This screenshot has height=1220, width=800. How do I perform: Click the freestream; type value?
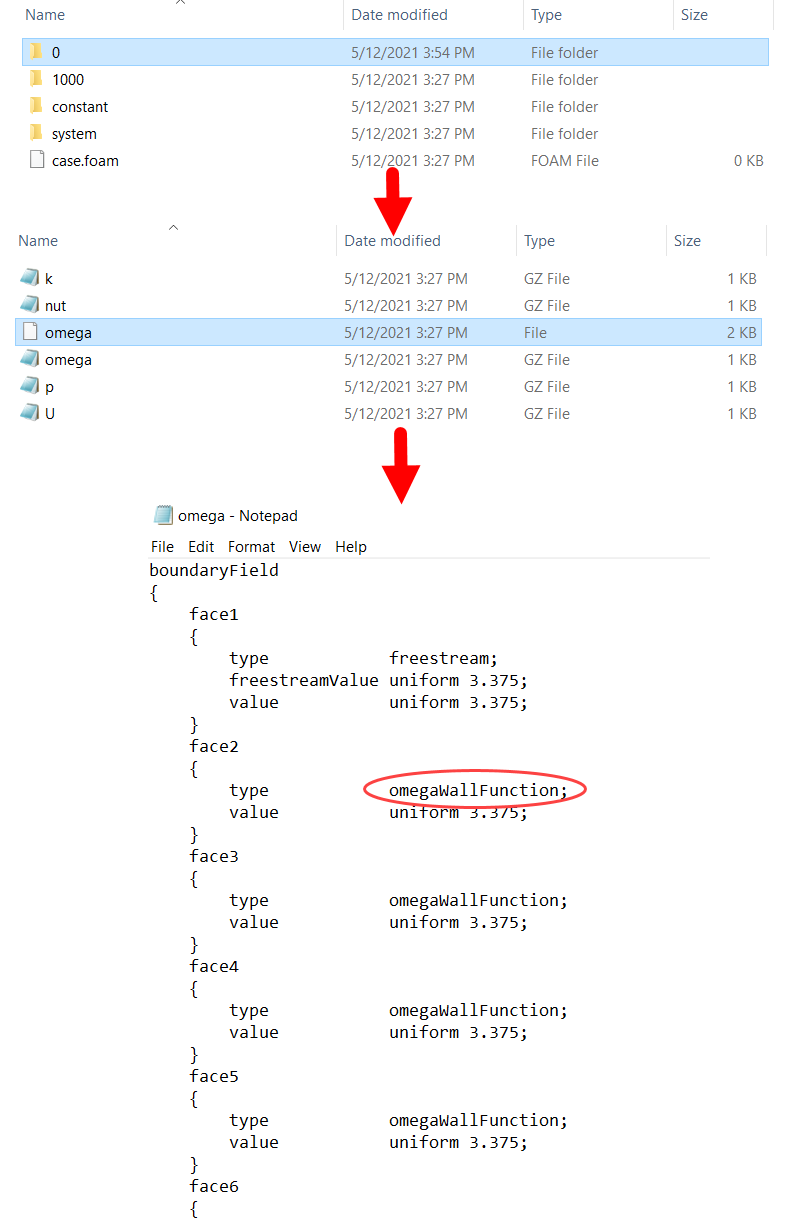coord(443,658)
